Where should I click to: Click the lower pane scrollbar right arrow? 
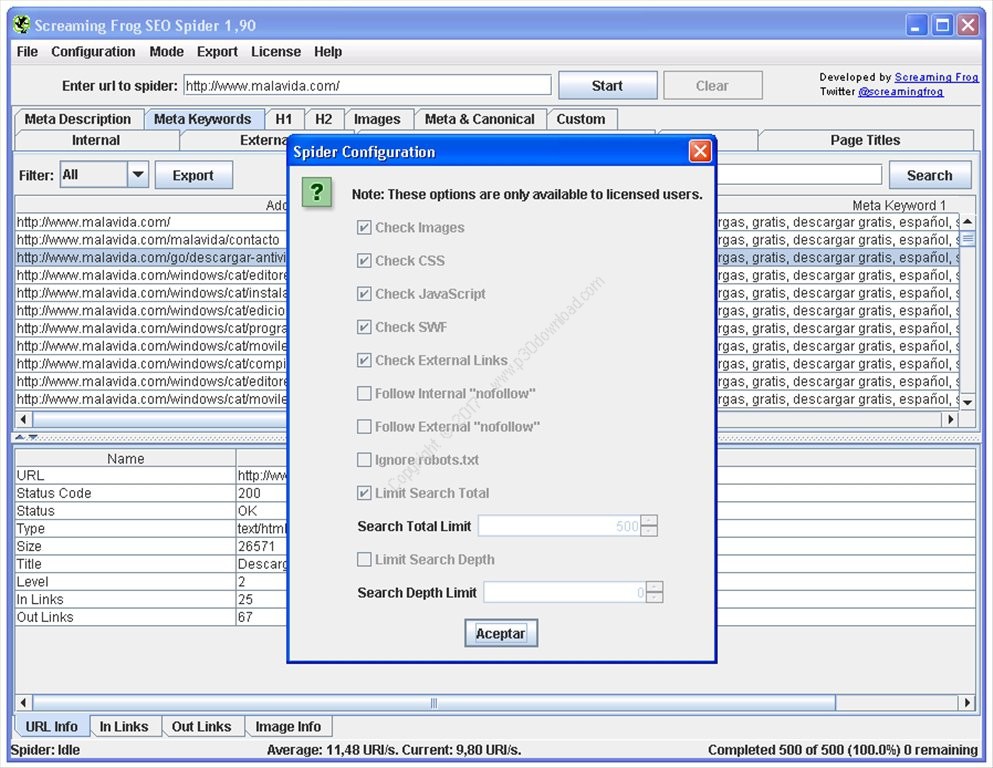click(x=967, y=702)
